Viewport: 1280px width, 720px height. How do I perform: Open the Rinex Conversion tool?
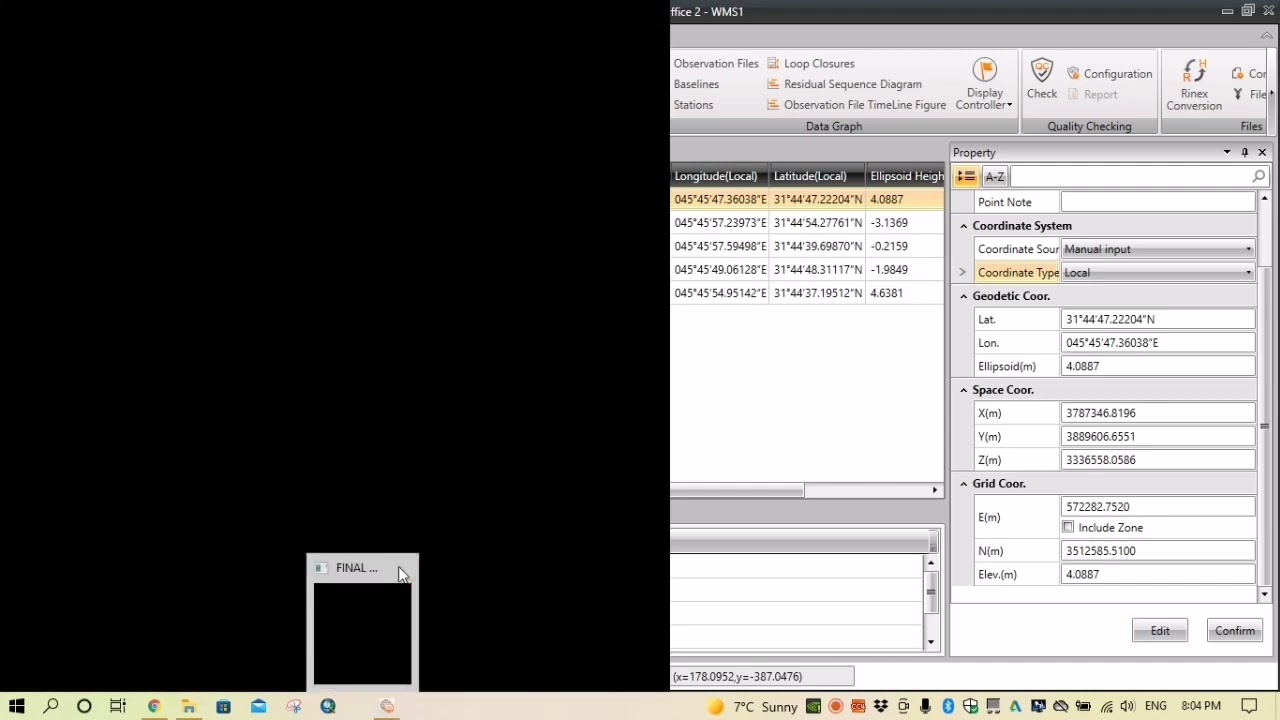[x=1194, y=85]
